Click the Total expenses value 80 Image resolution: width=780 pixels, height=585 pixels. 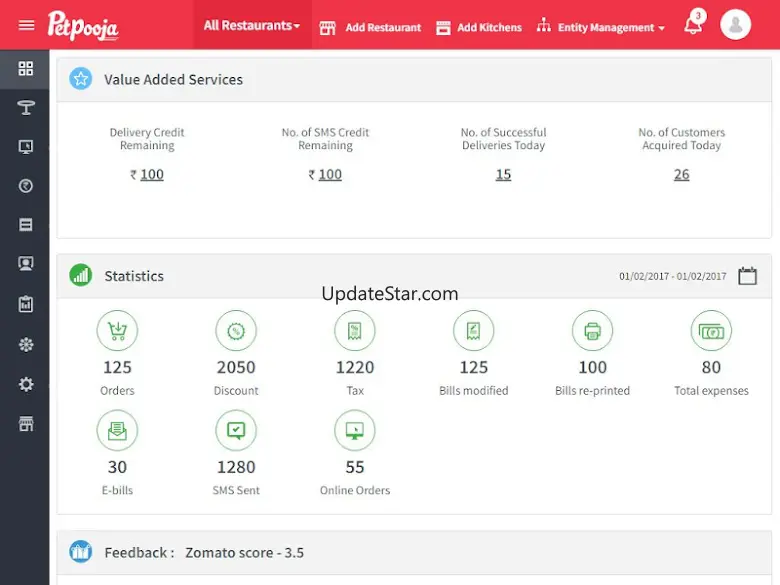point(711,367)
